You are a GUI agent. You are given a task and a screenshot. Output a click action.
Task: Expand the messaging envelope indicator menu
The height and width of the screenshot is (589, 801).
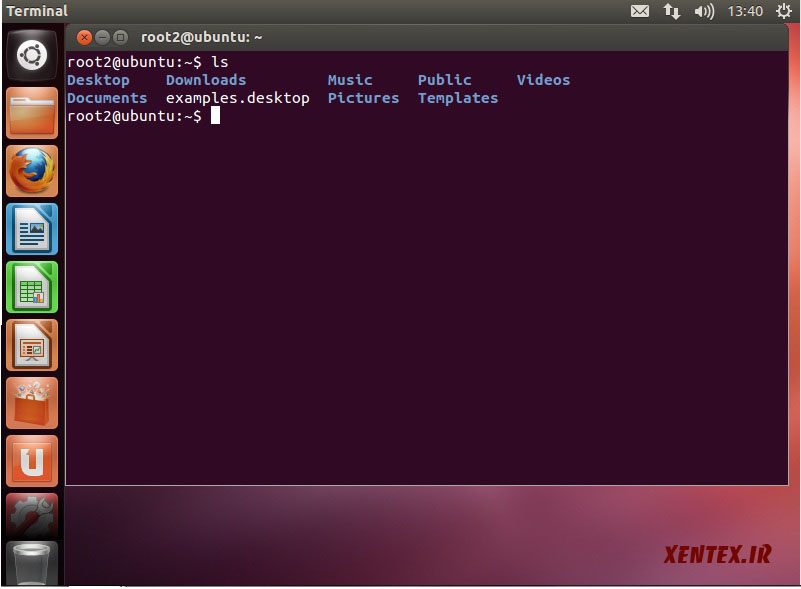click(640, 12)
